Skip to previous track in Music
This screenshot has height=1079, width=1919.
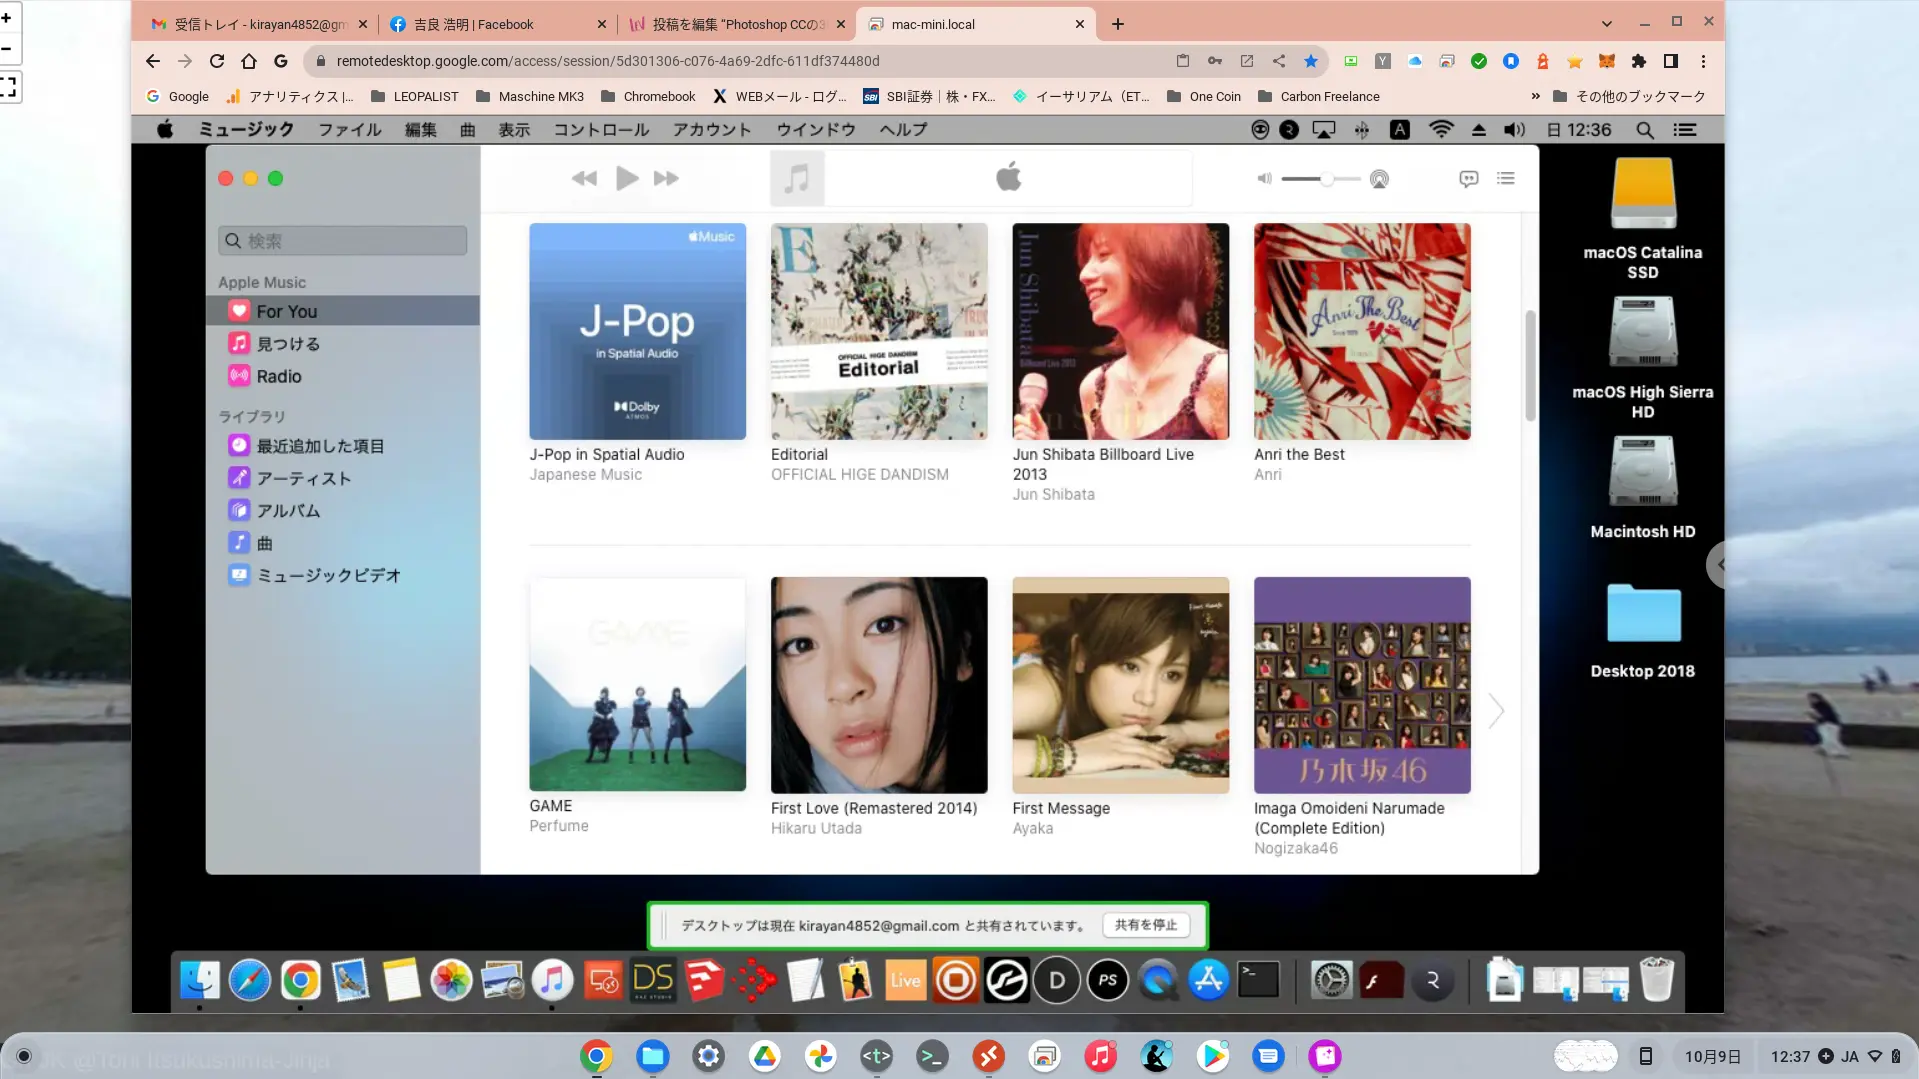pyautogui.click(x=584, y=179)
